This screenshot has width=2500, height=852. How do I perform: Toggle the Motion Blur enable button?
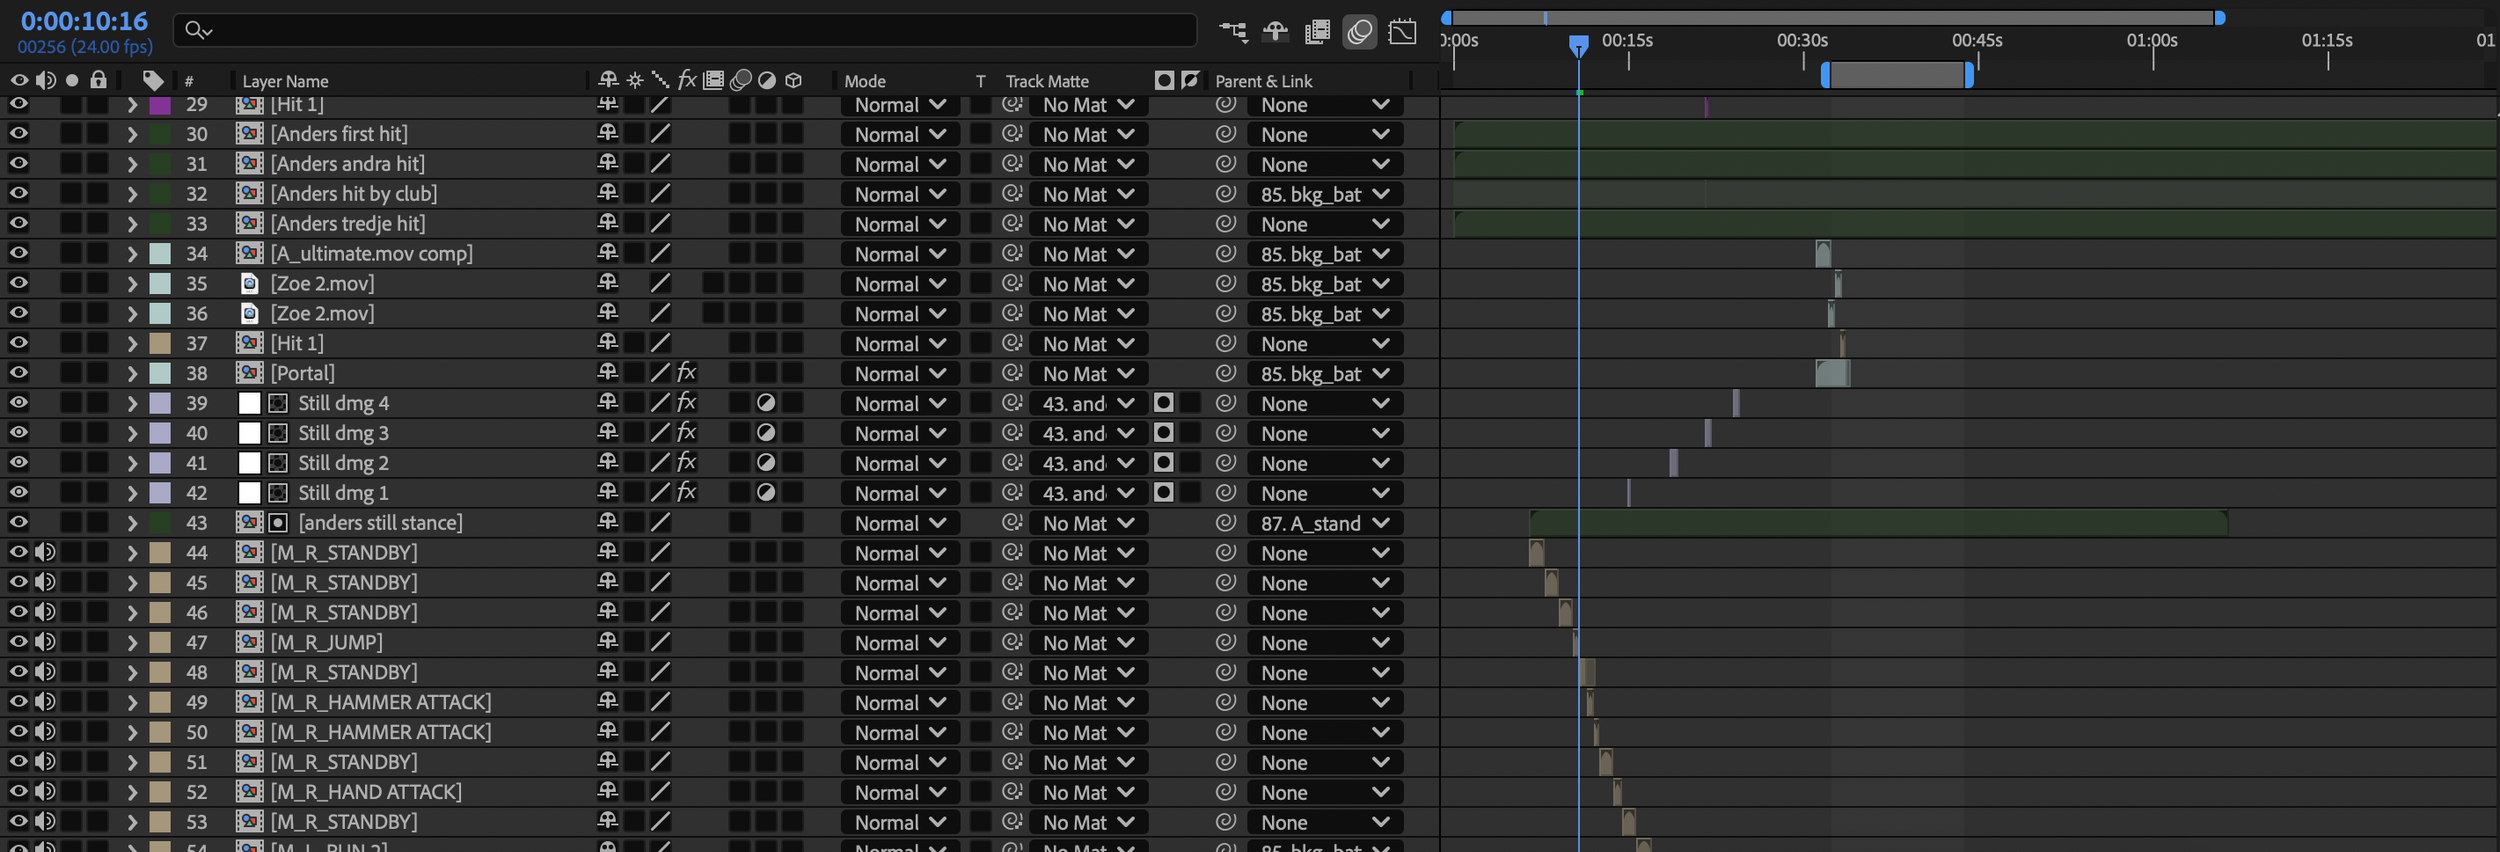(x=1359, y=32)
